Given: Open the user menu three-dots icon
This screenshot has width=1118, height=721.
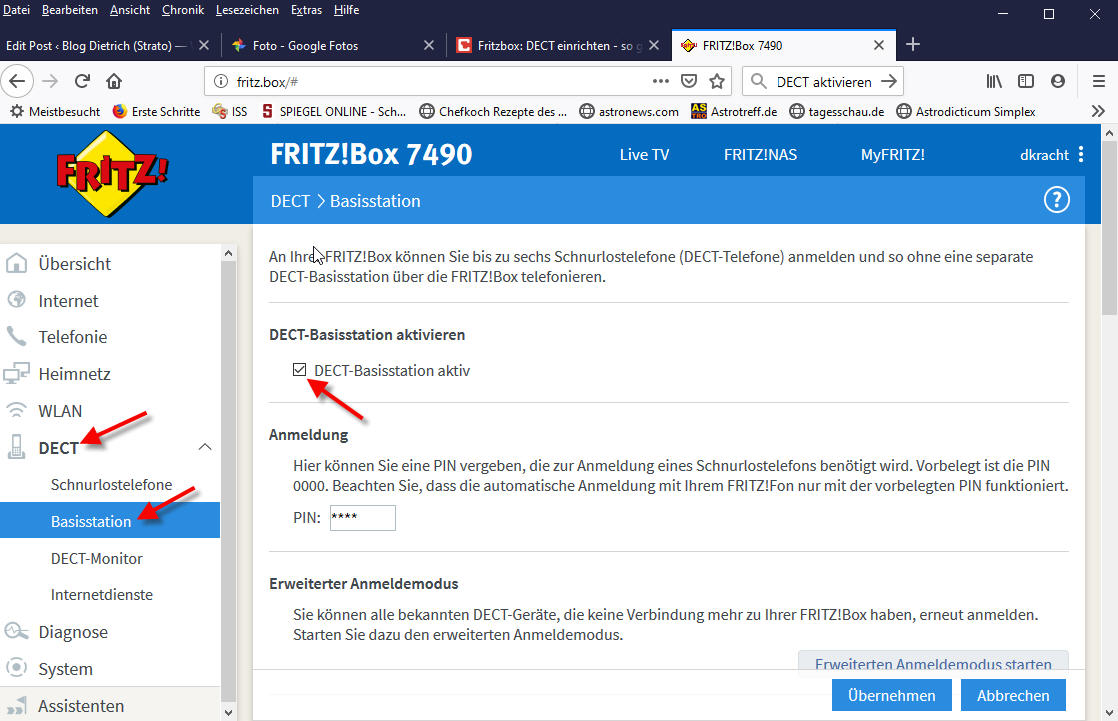Looking at the screenshot, I should point(1080,155).
